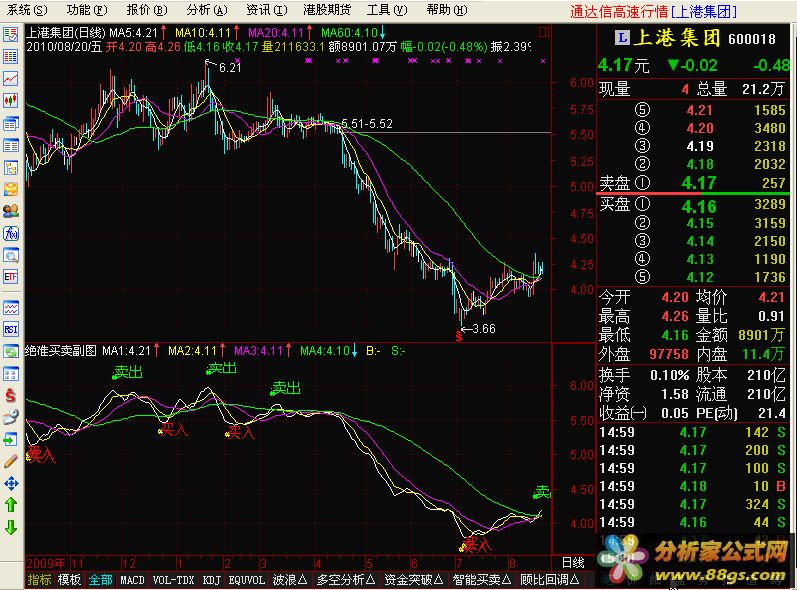This screenshot has width=797, height=590.
Task: Click the stock code 600018
Action: point(752,39)
